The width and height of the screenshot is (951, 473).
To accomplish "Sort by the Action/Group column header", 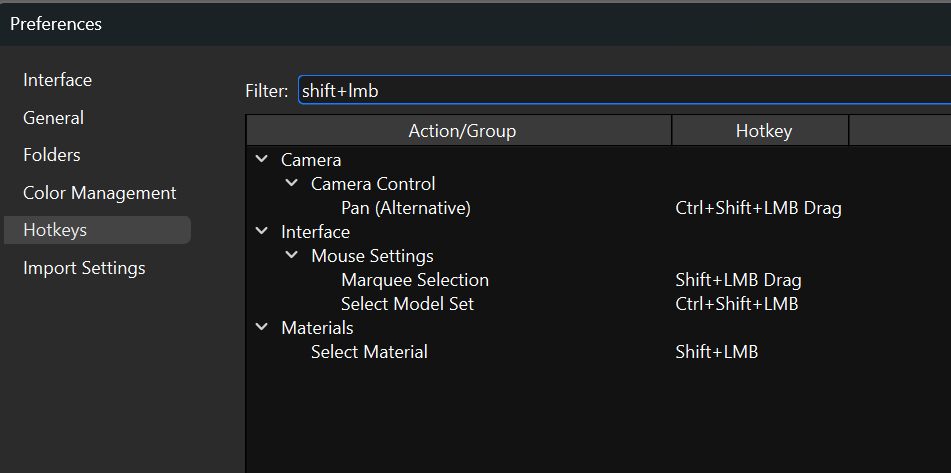I will pos(461,131).
